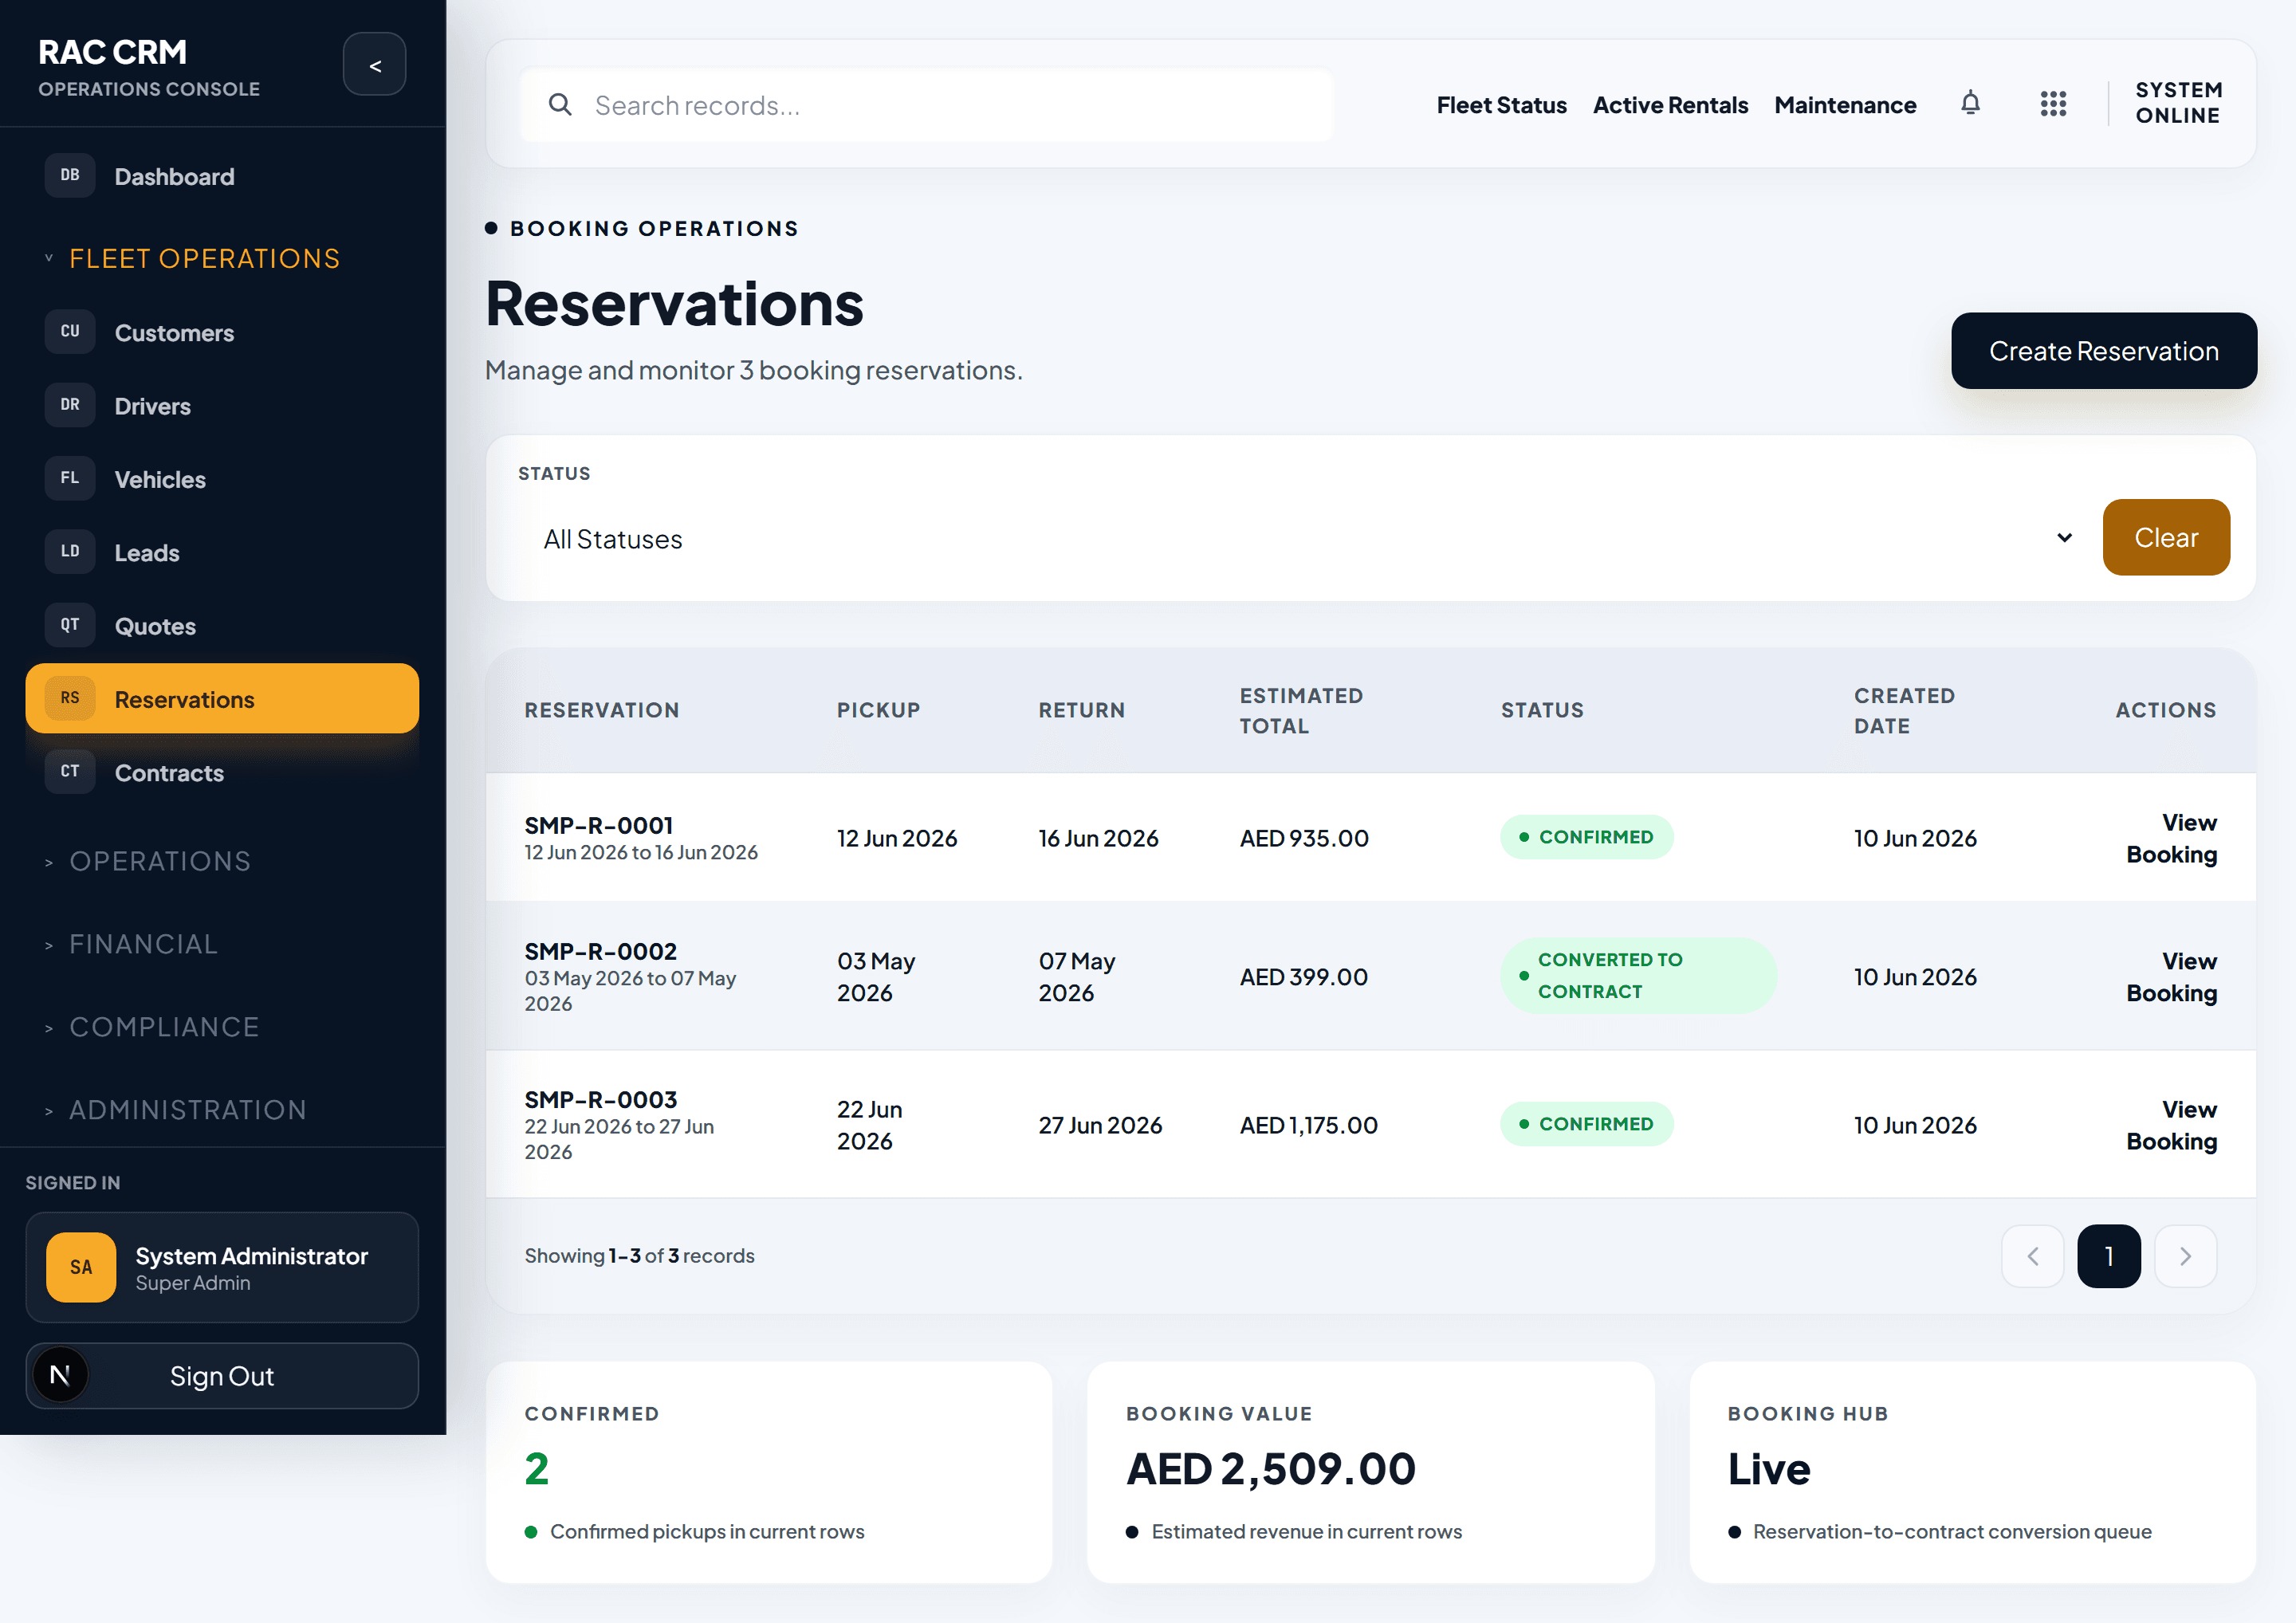Image resolution: width=2296 pixels, height=1623 pixels.
Task: Click the DB badge beside Dashboard
Action: pos(70,176)
